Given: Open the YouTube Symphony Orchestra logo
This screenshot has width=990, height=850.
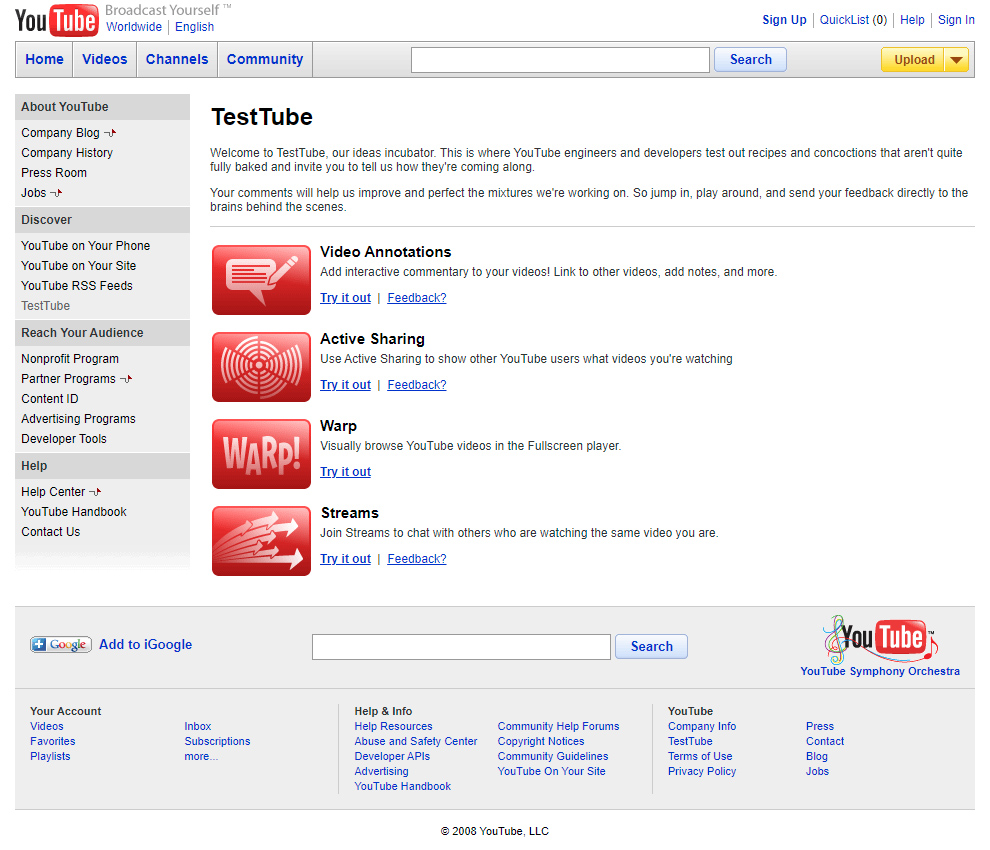Looking at the screenshot, I should [x=880, y=639].
